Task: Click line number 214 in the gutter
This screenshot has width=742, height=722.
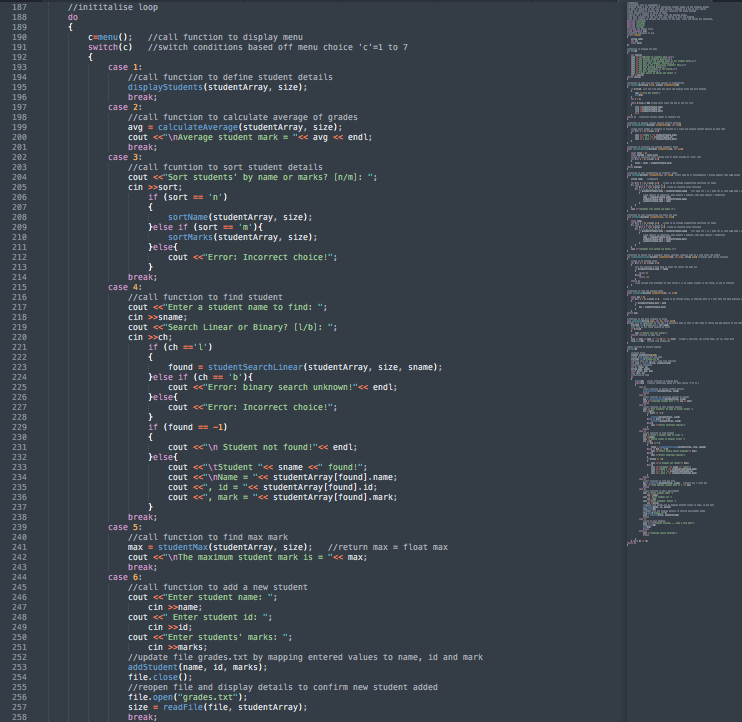Action: 19,277
